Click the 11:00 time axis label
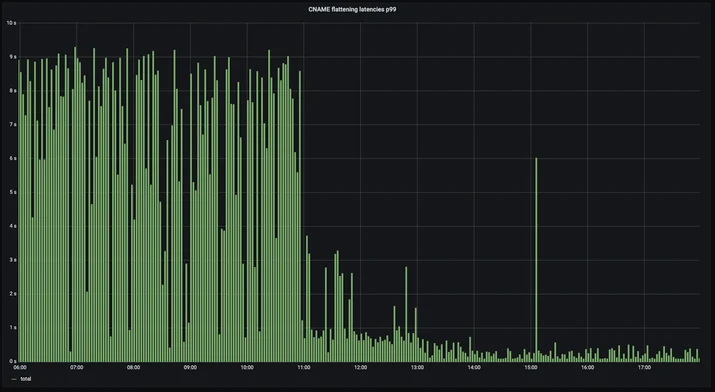This screenshot has width=715, height=392. [x=304, y=367]
